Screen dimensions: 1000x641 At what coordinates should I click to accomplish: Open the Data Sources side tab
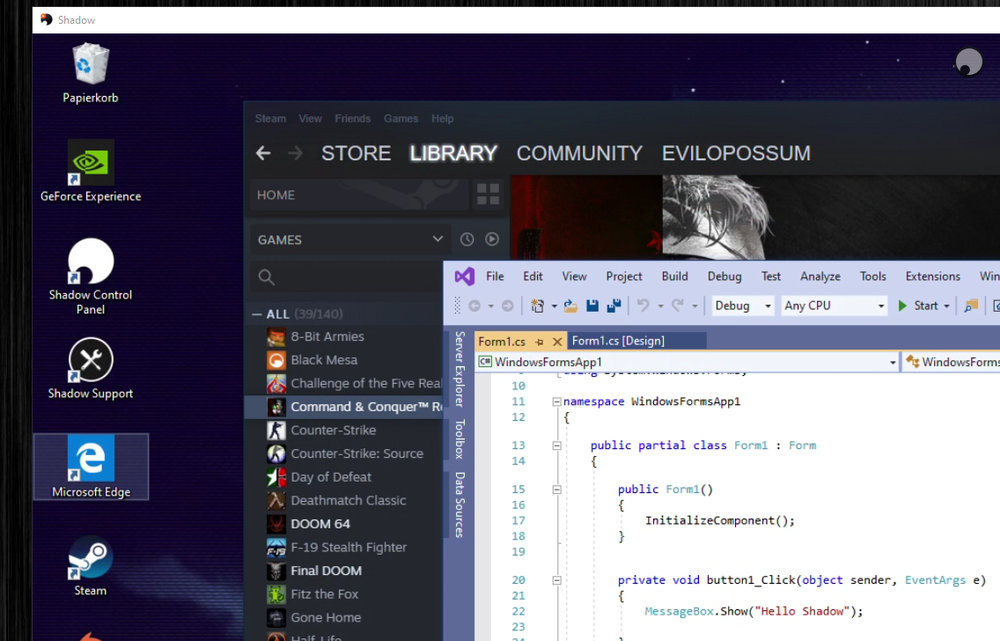(459, 505)
